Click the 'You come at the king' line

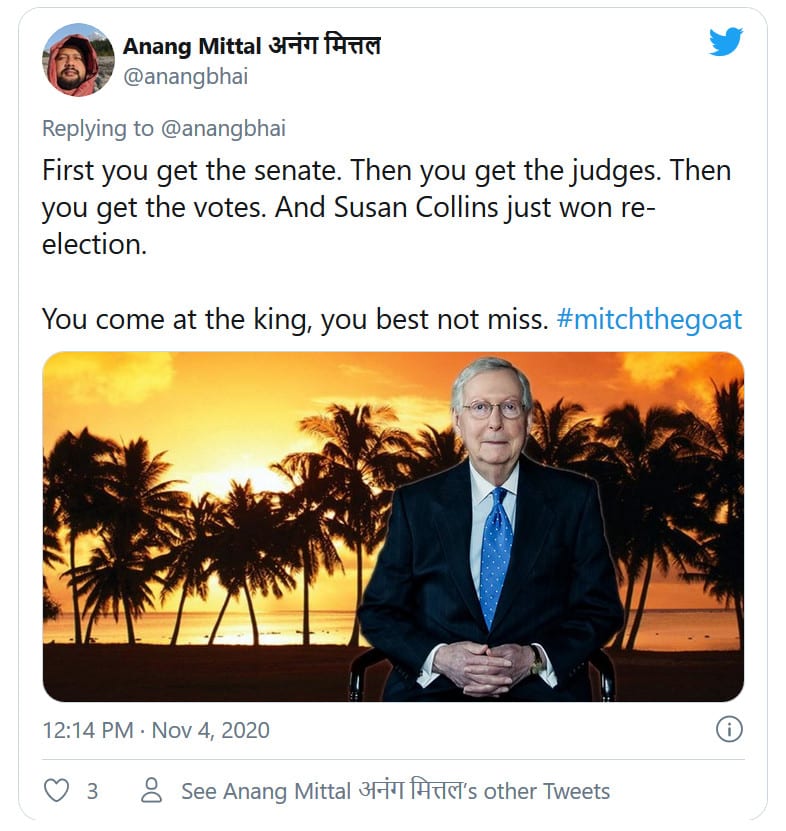(x=295, y=320)
